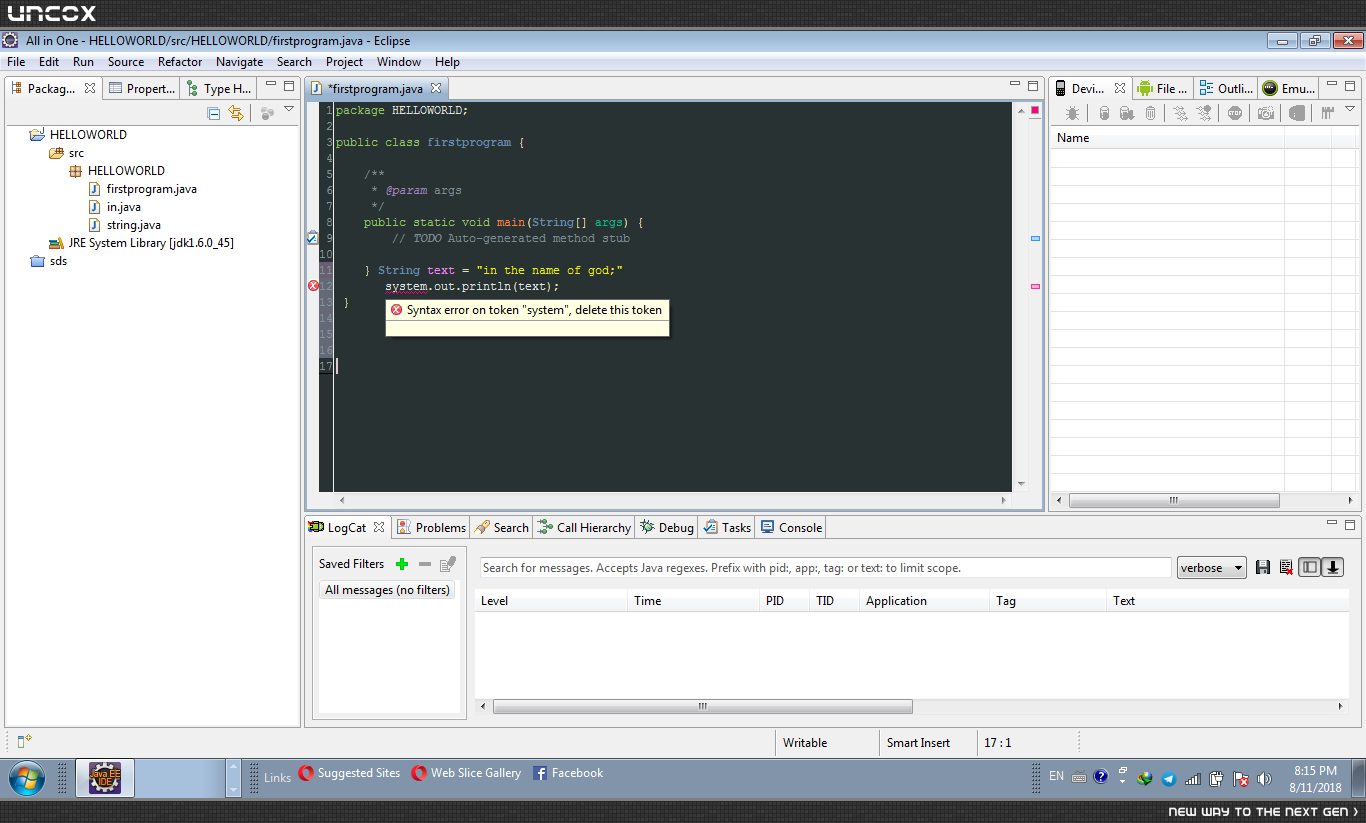
Task: Open the verbose log level dropdown
Action: (1212, 568)
